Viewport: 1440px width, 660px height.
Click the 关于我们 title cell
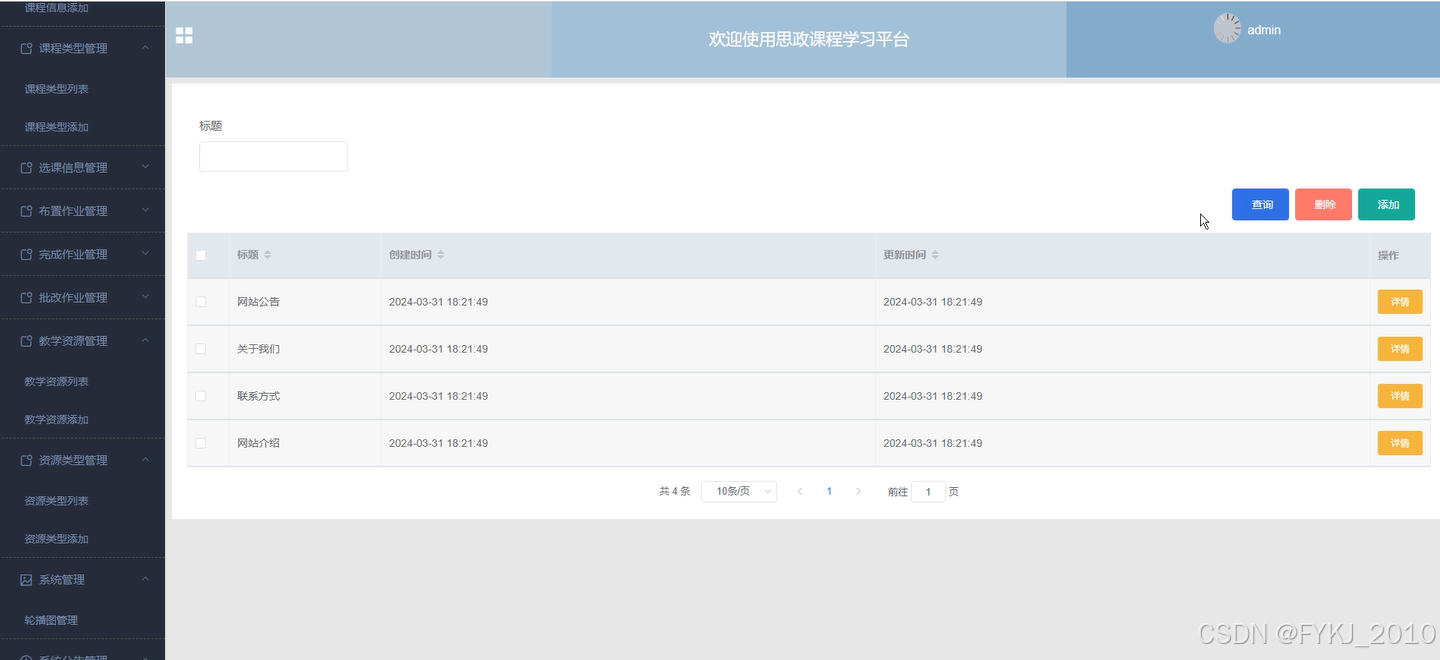pyautogui.click(x=258, y=349)
